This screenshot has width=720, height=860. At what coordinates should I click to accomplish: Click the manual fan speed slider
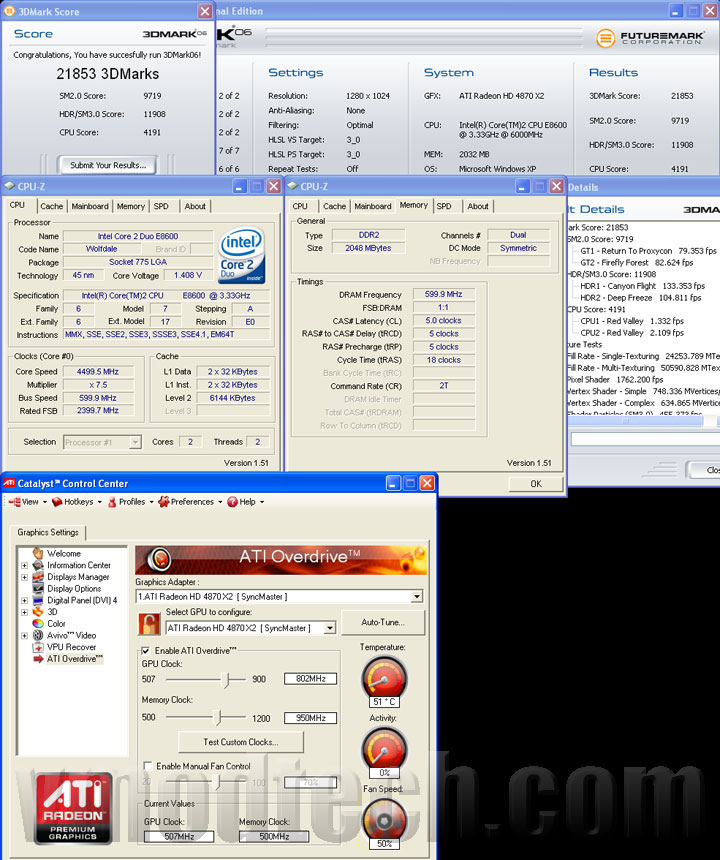217,782
